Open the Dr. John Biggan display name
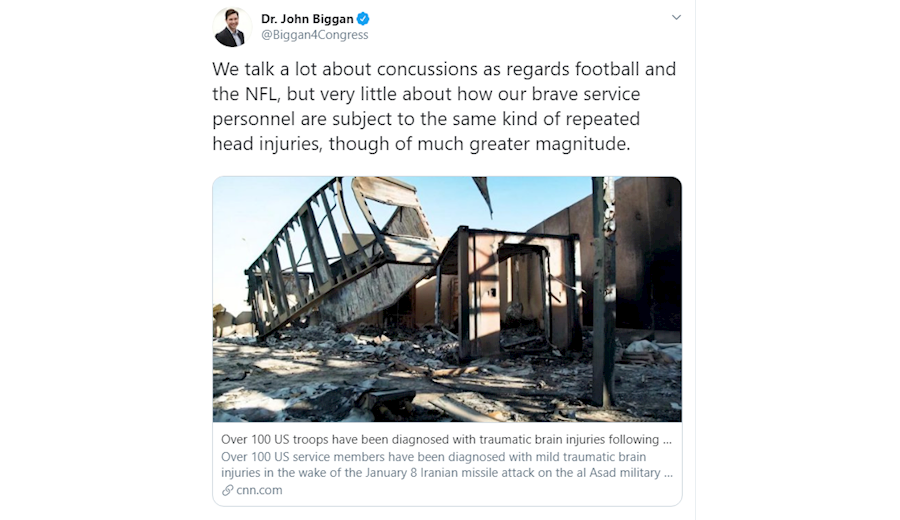 tap(307, 19)
